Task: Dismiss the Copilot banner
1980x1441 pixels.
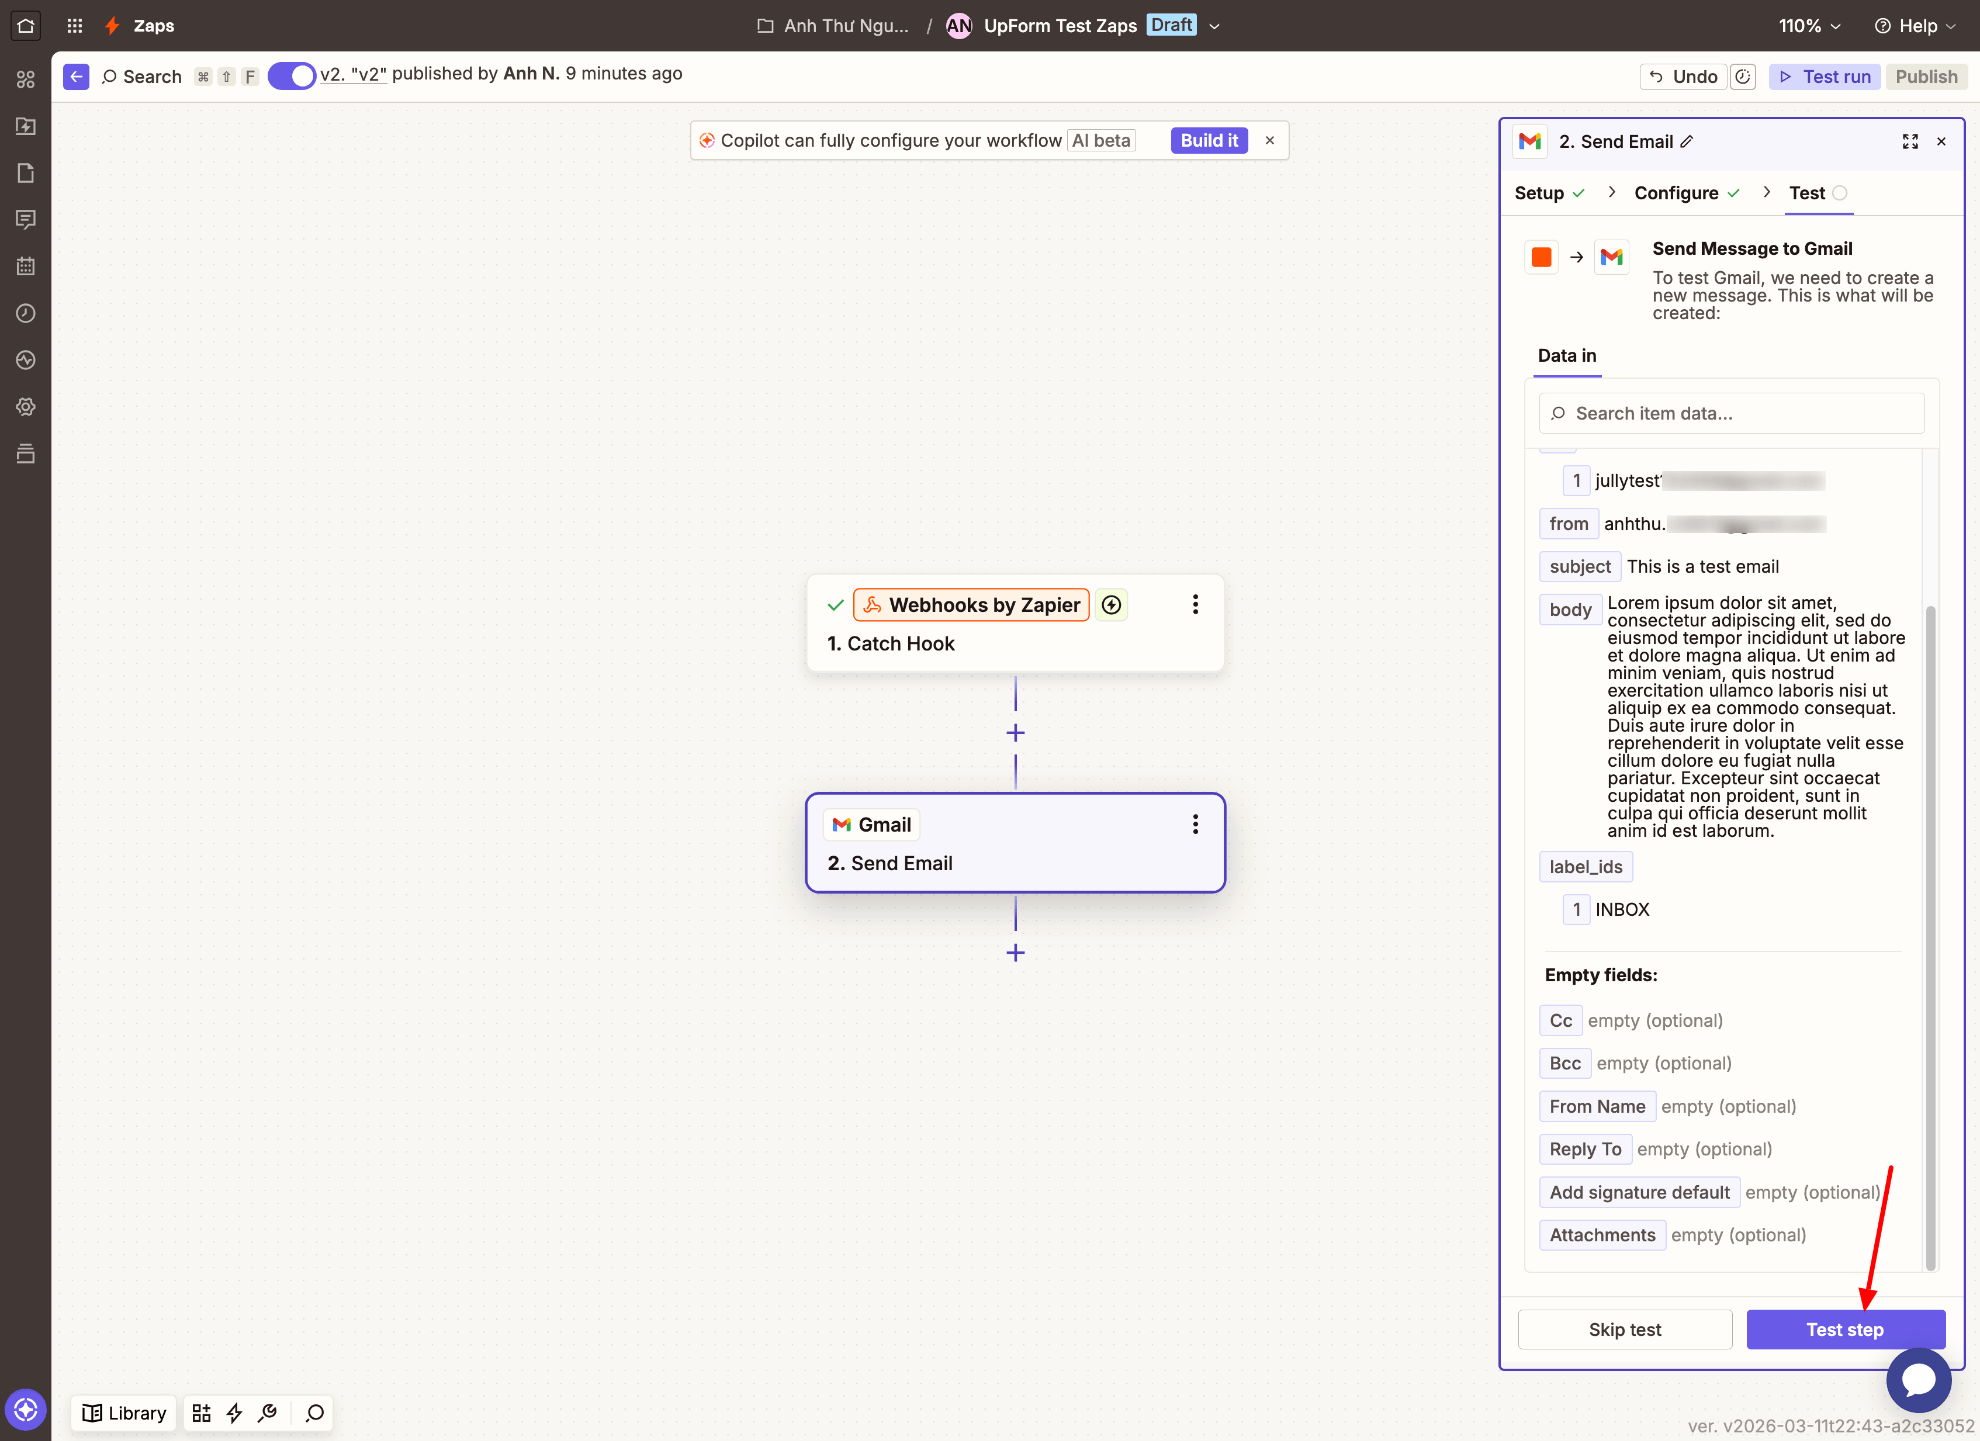Action: coord(1270,141)
